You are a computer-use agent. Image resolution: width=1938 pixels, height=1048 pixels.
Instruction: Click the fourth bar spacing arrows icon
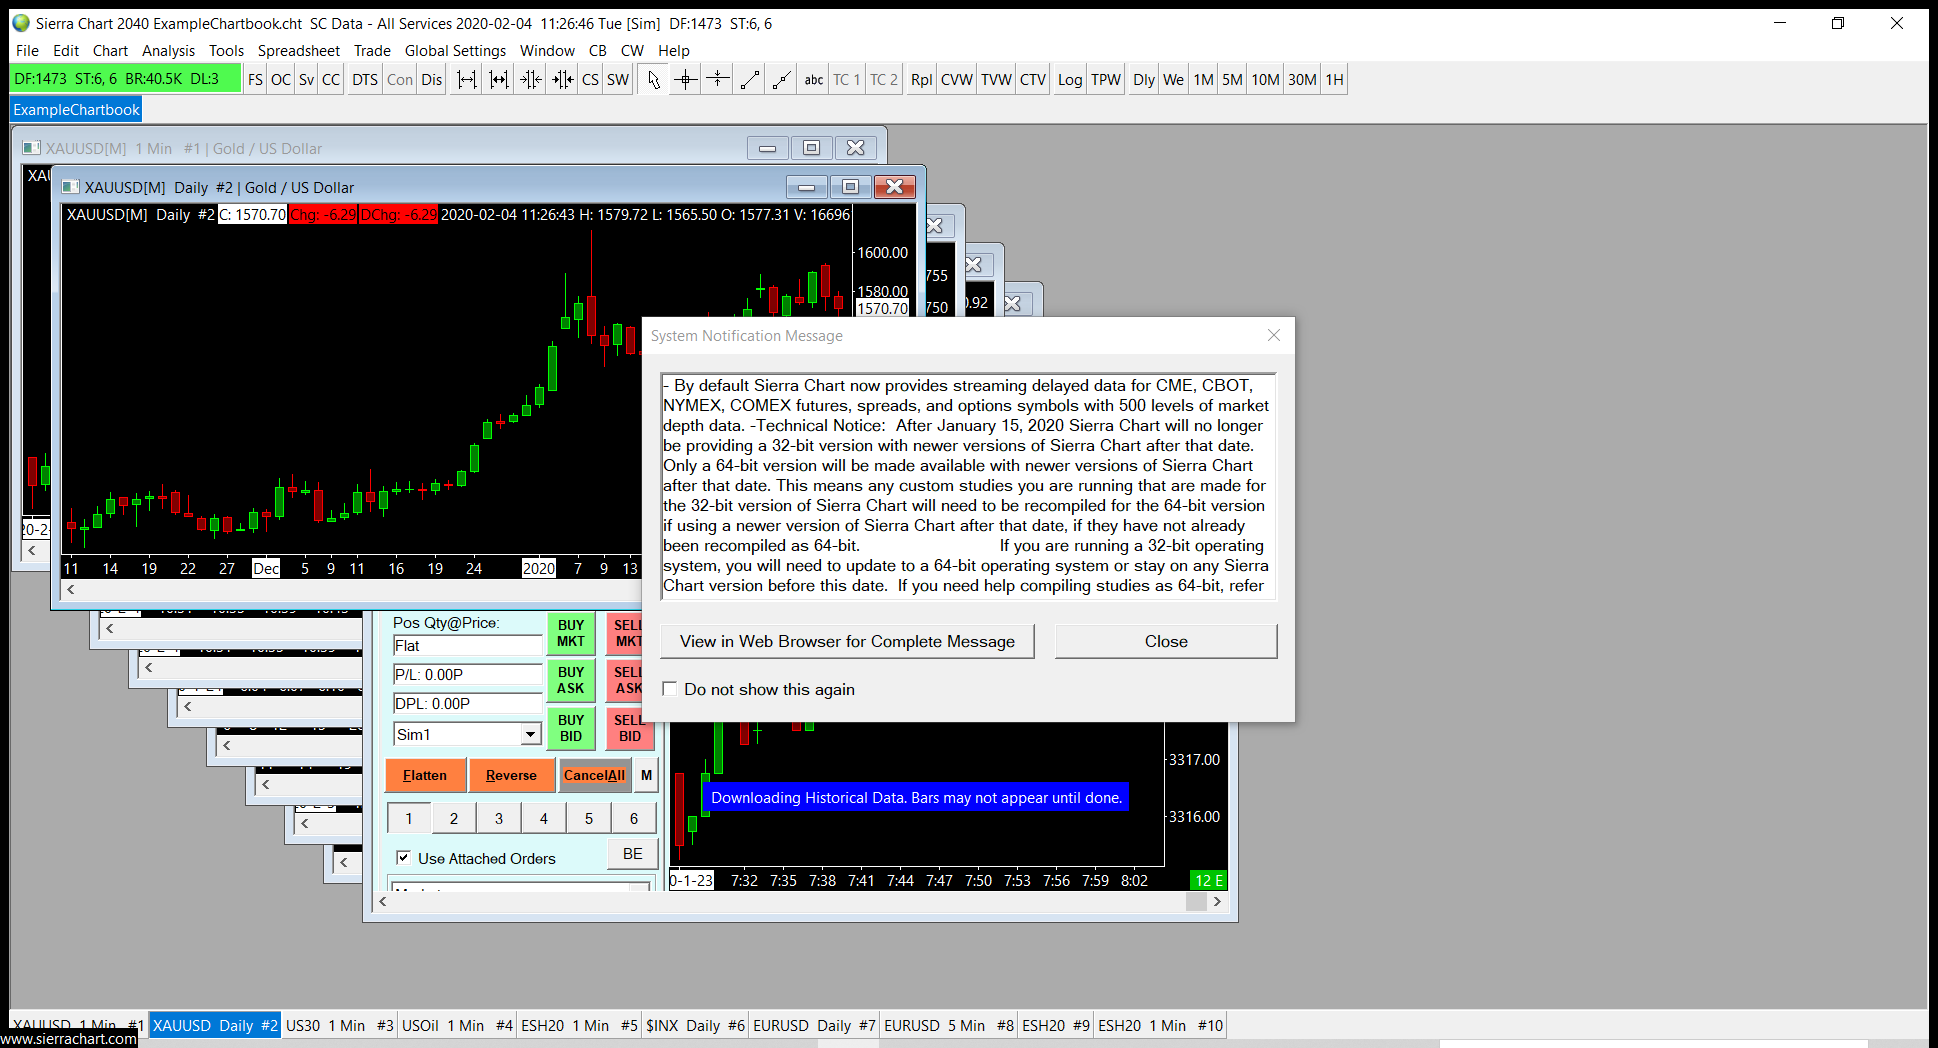click(563, 80)
